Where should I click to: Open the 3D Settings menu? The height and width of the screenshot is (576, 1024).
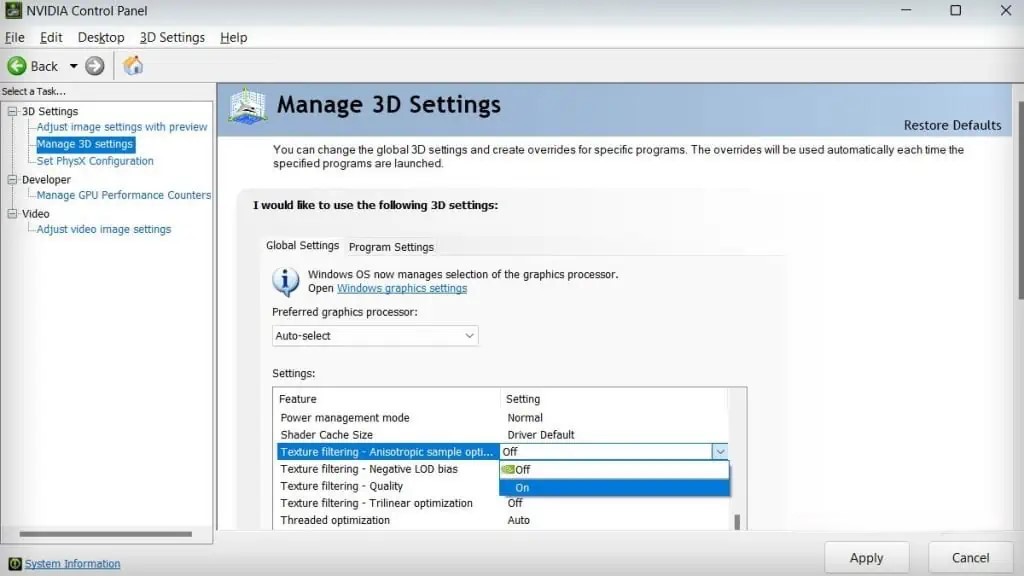point(172,37)
